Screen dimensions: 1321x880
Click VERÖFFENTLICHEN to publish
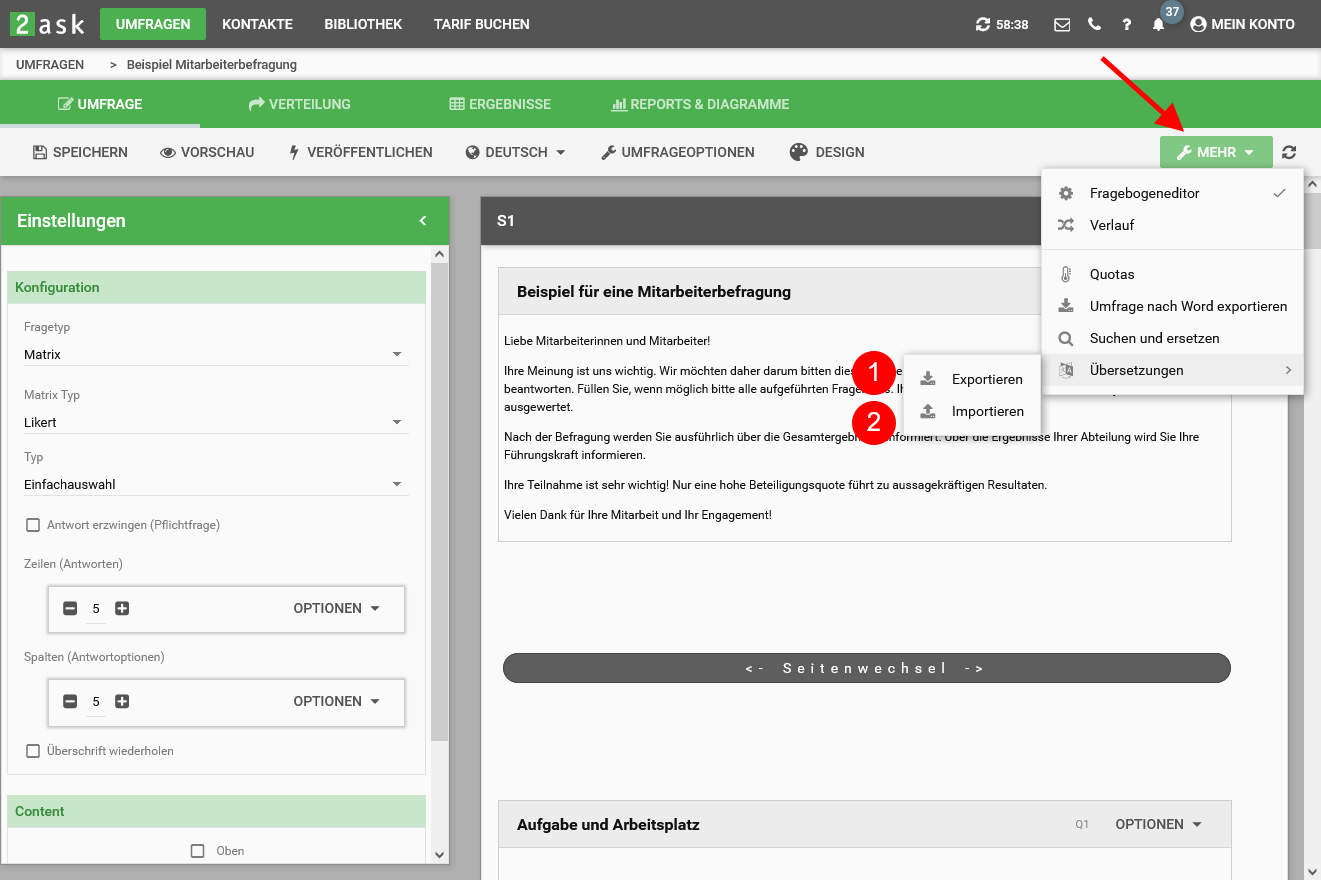pyautogui.click(x=360, y=152)
